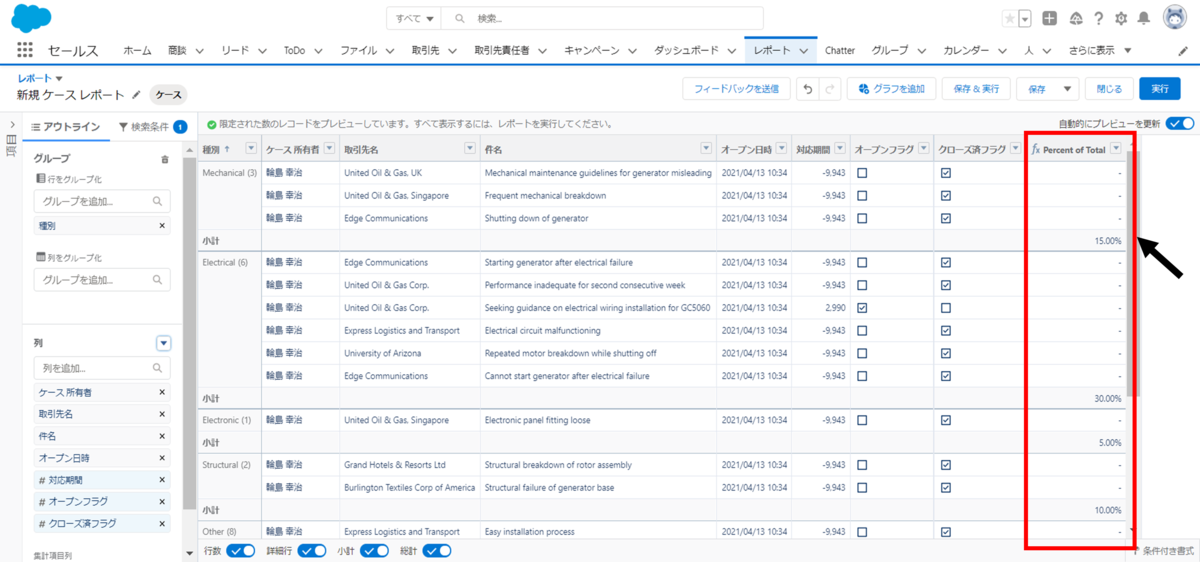The image size is (1200, 562).
Task: Remove the 対応期間 column with X
Action: [162, 480]
